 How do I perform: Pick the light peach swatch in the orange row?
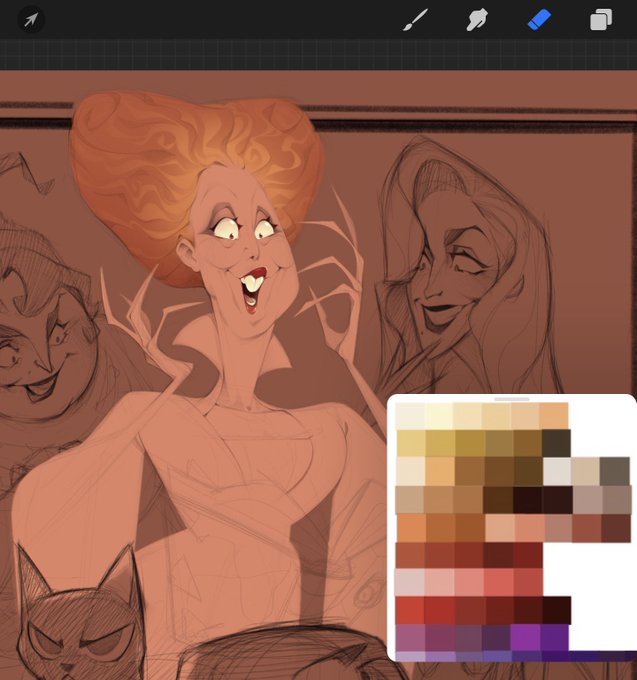(x=500, y=528)
